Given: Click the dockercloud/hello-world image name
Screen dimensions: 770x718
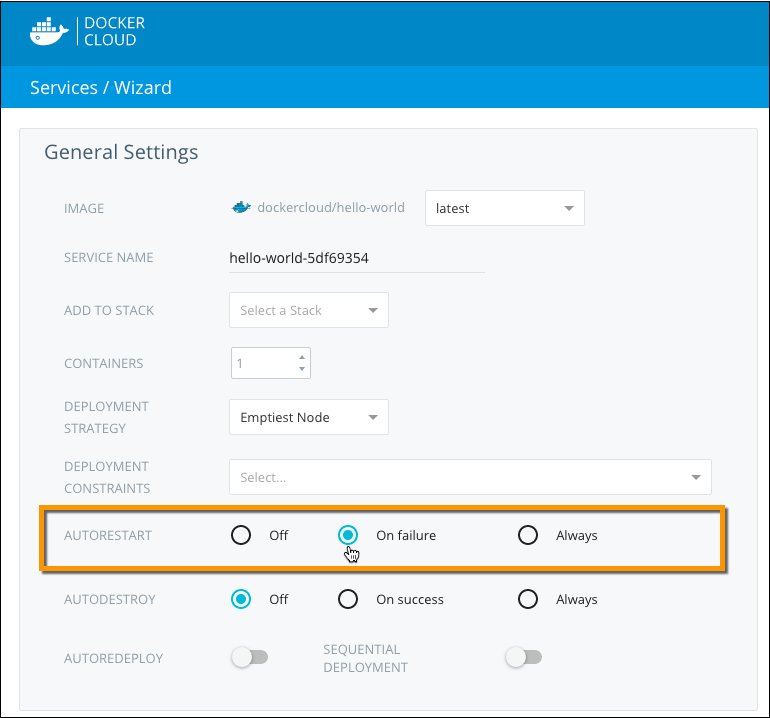Looking at the screenshot, I should [331, 208].
